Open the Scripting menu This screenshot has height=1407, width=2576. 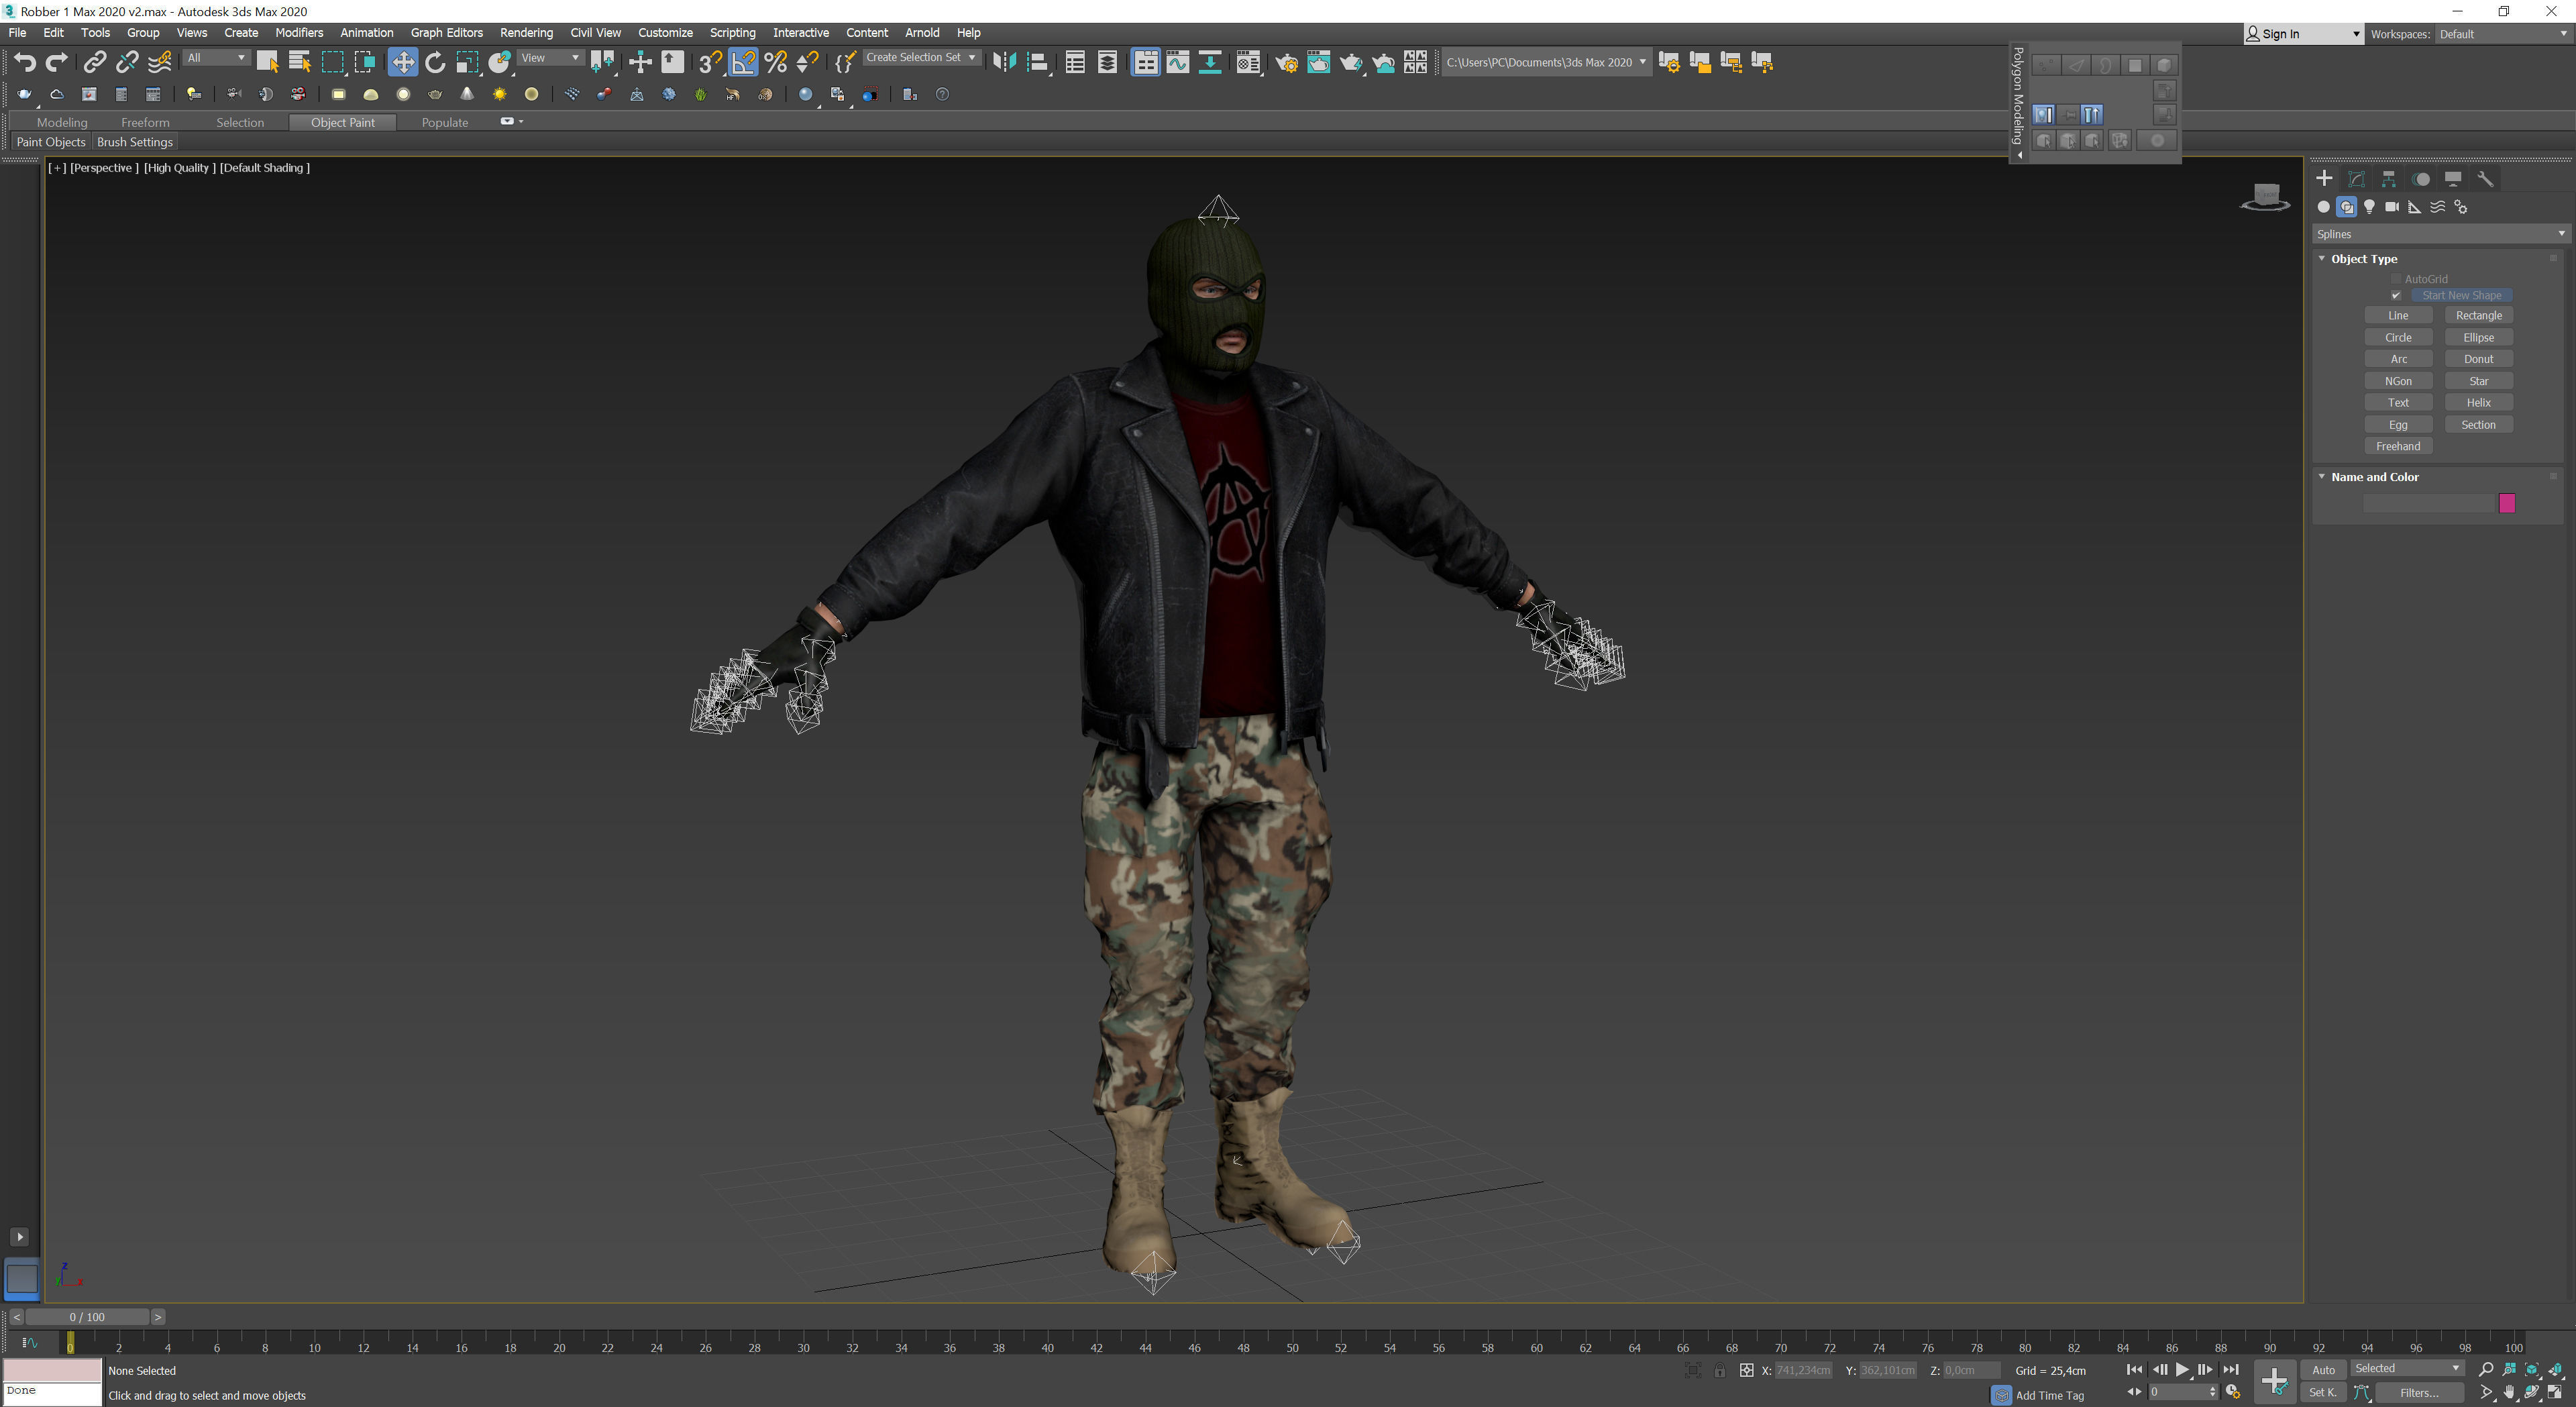[x=732, y=33]
